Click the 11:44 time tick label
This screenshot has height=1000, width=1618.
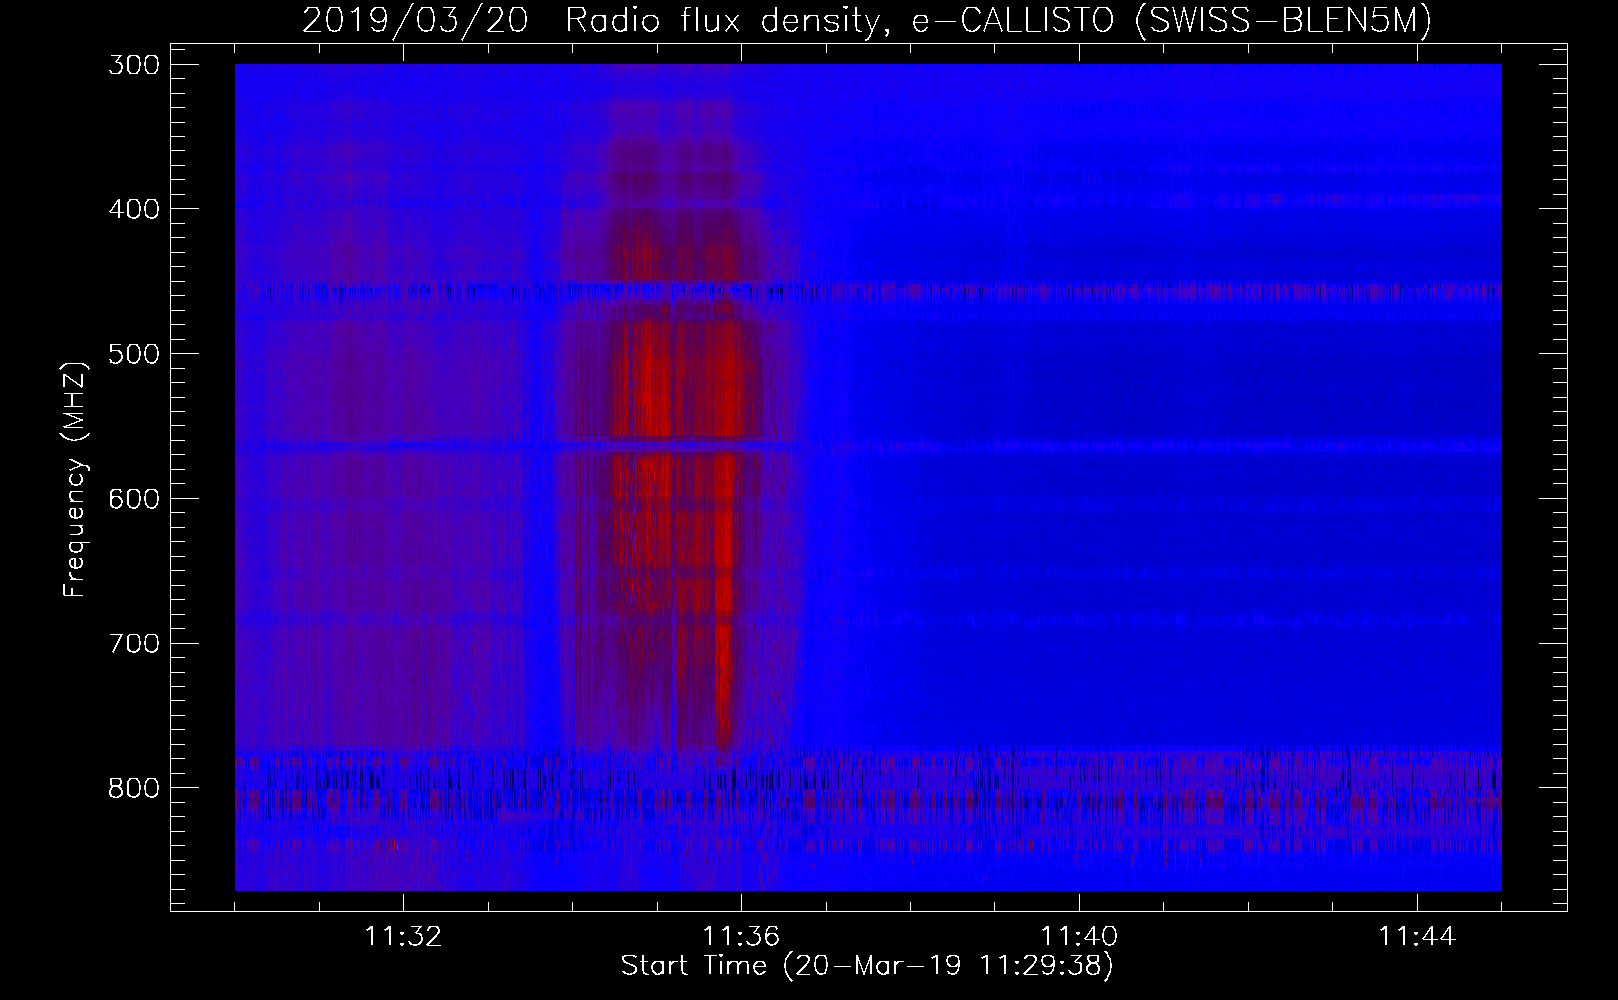click(x=1417, y=937)
